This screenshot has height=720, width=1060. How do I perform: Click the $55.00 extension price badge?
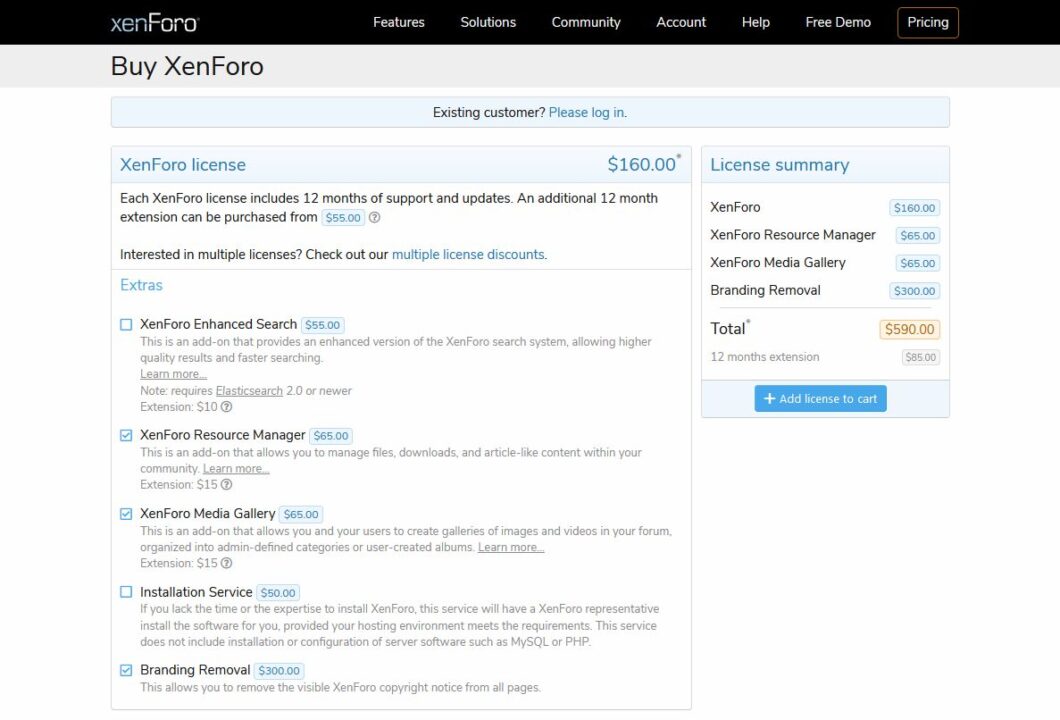click(343, 218)
